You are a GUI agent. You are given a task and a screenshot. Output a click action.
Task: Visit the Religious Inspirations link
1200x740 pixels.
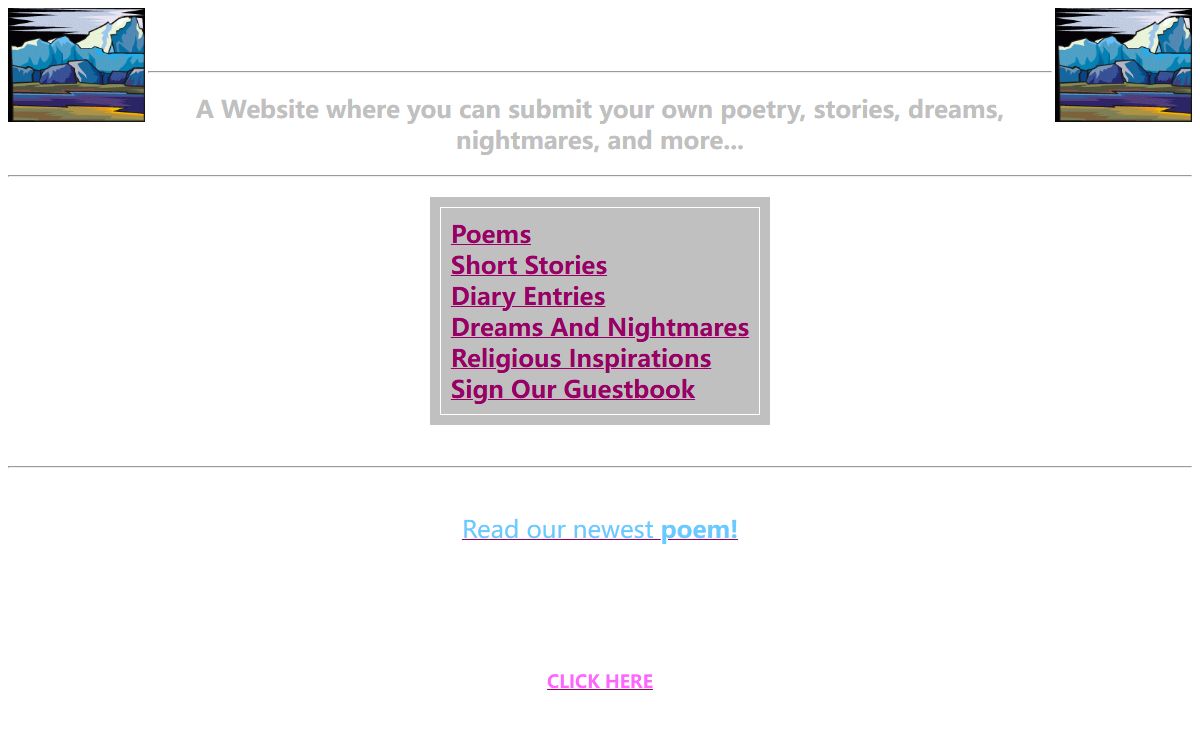point(581,358)
